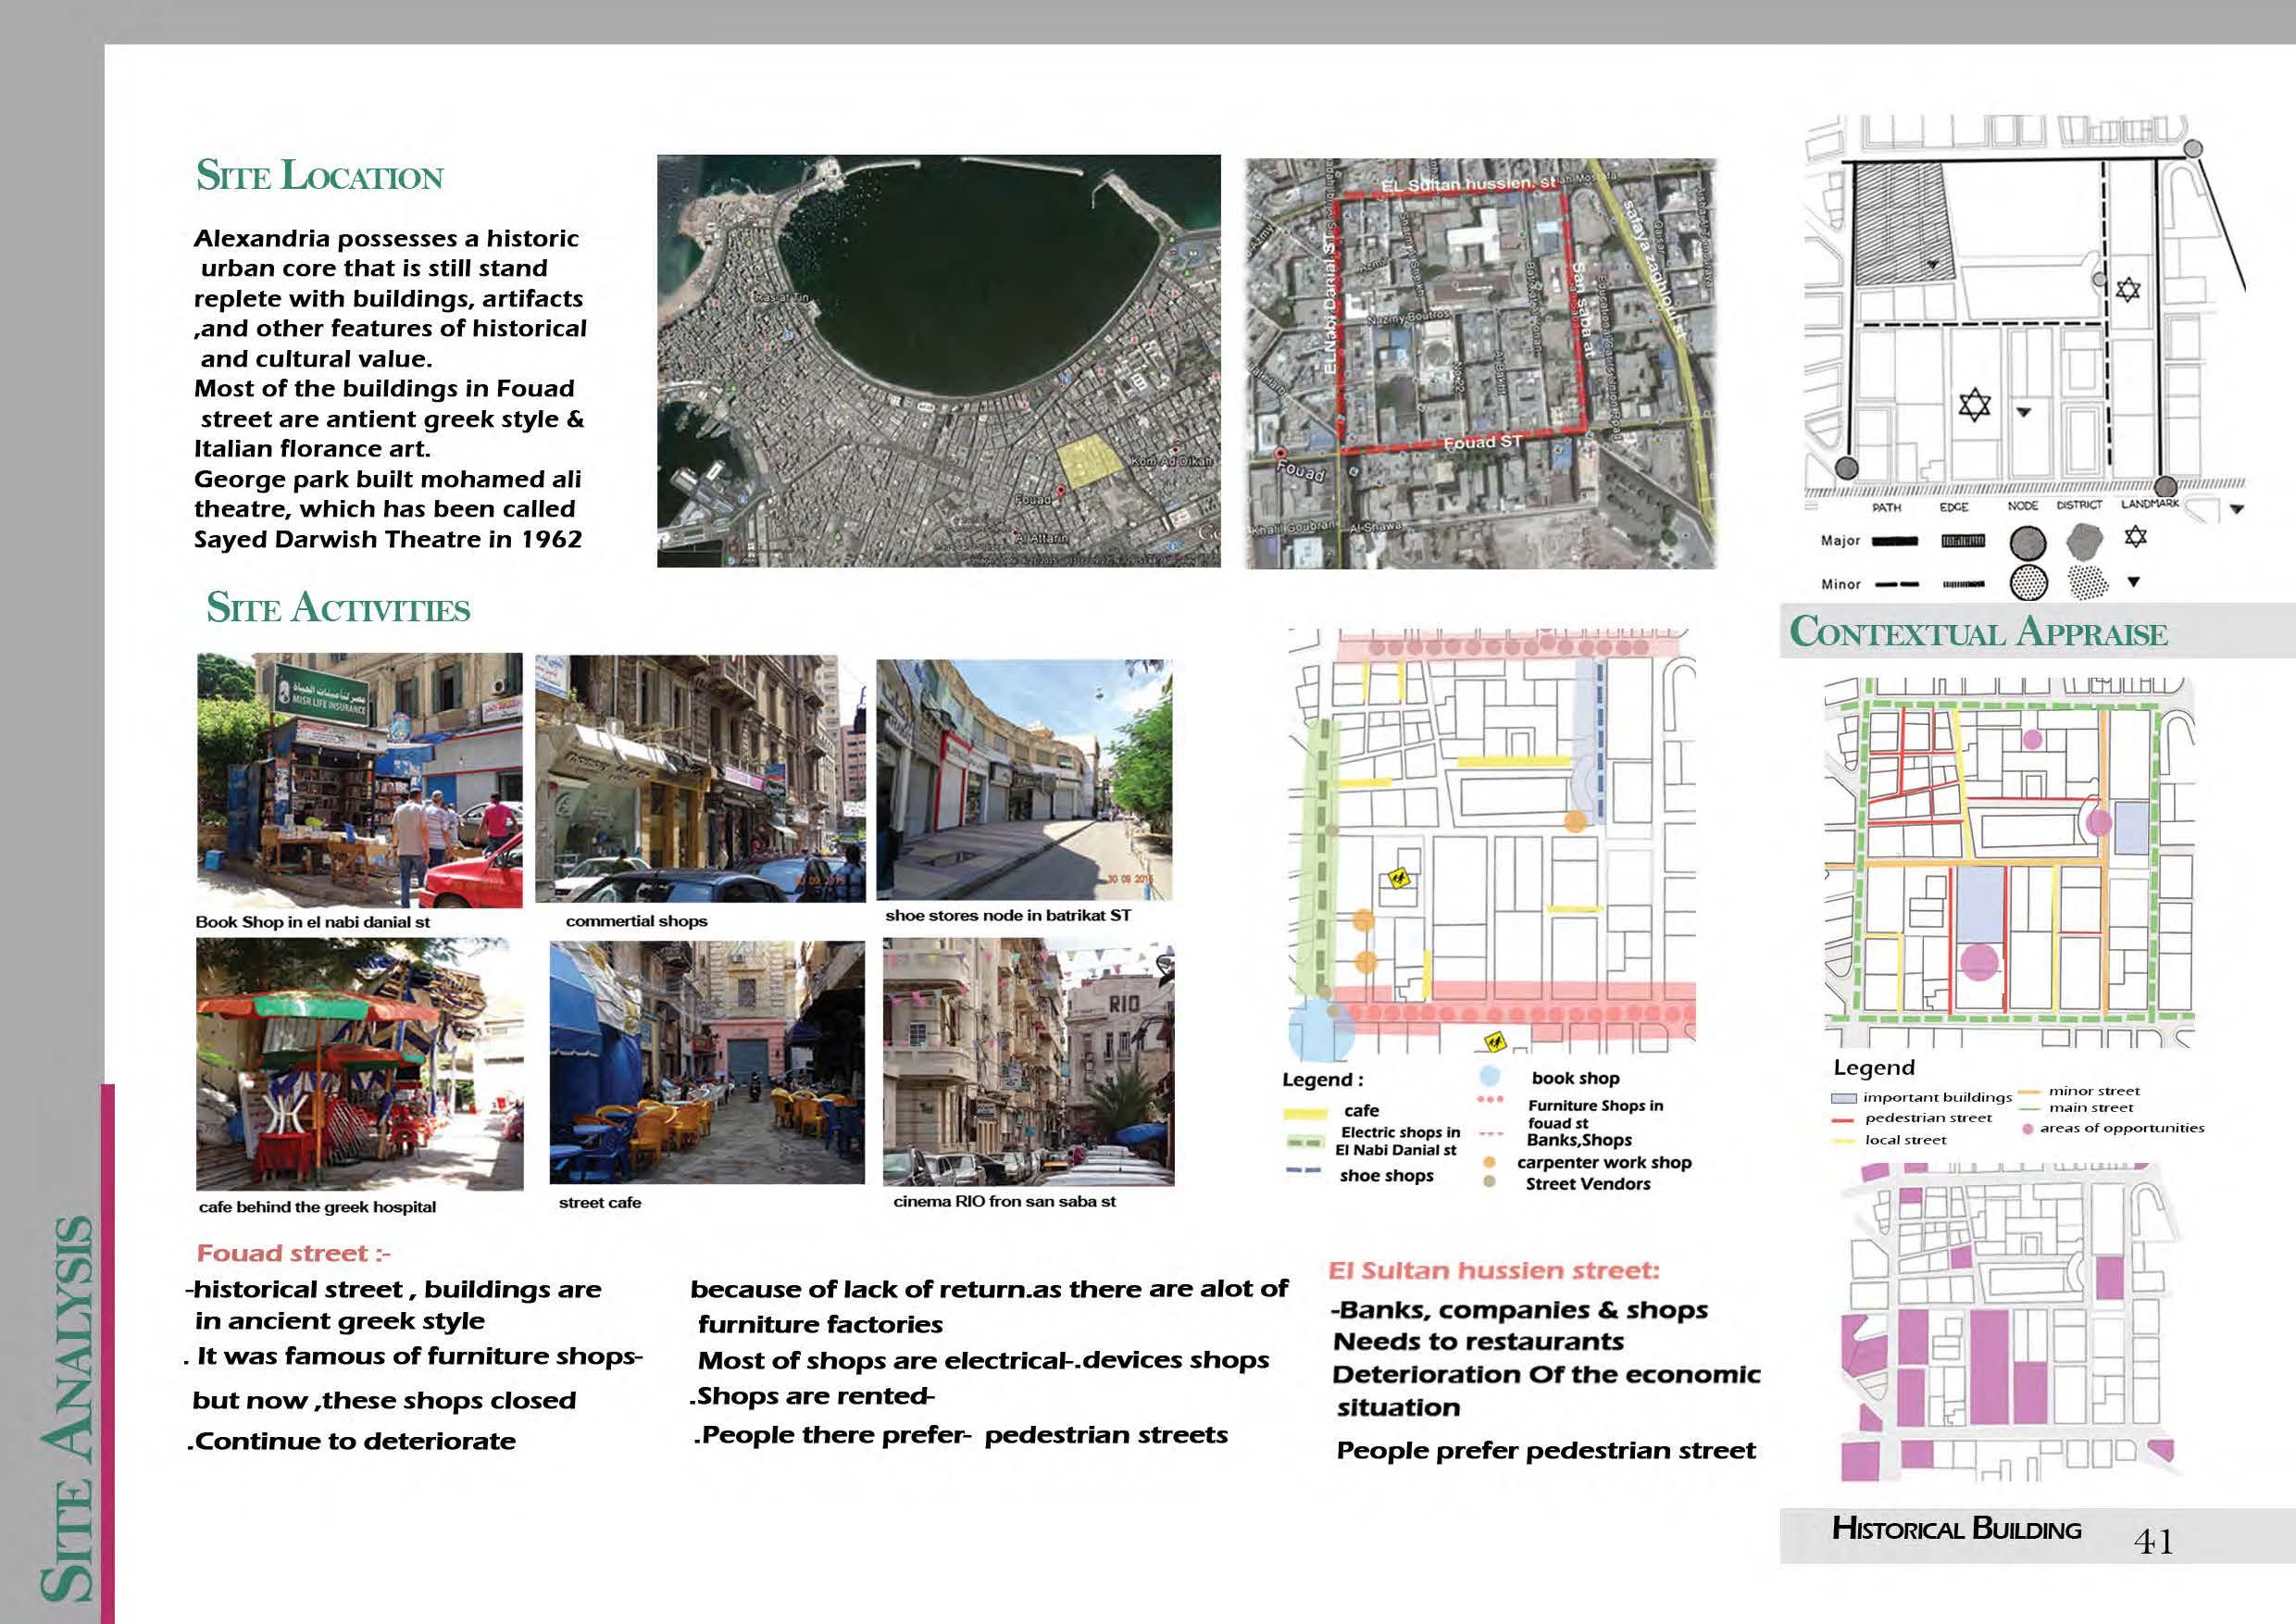Open the Alexandria harbor satellite image
2296x1624 pixels.
938,360
